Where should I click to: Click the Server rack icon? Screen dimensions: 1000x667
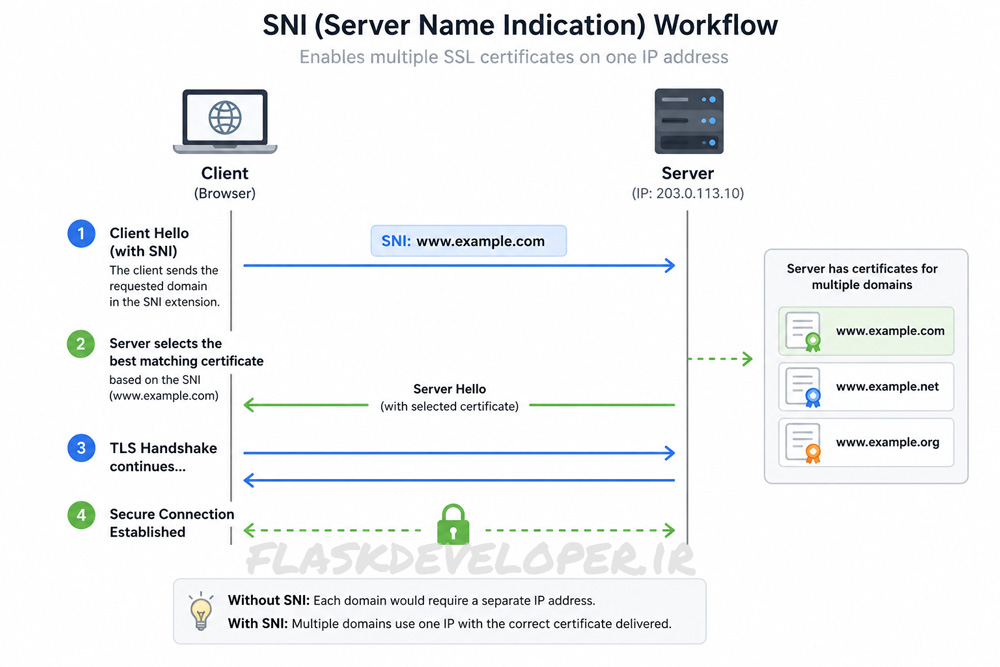[x=689, y=121]
